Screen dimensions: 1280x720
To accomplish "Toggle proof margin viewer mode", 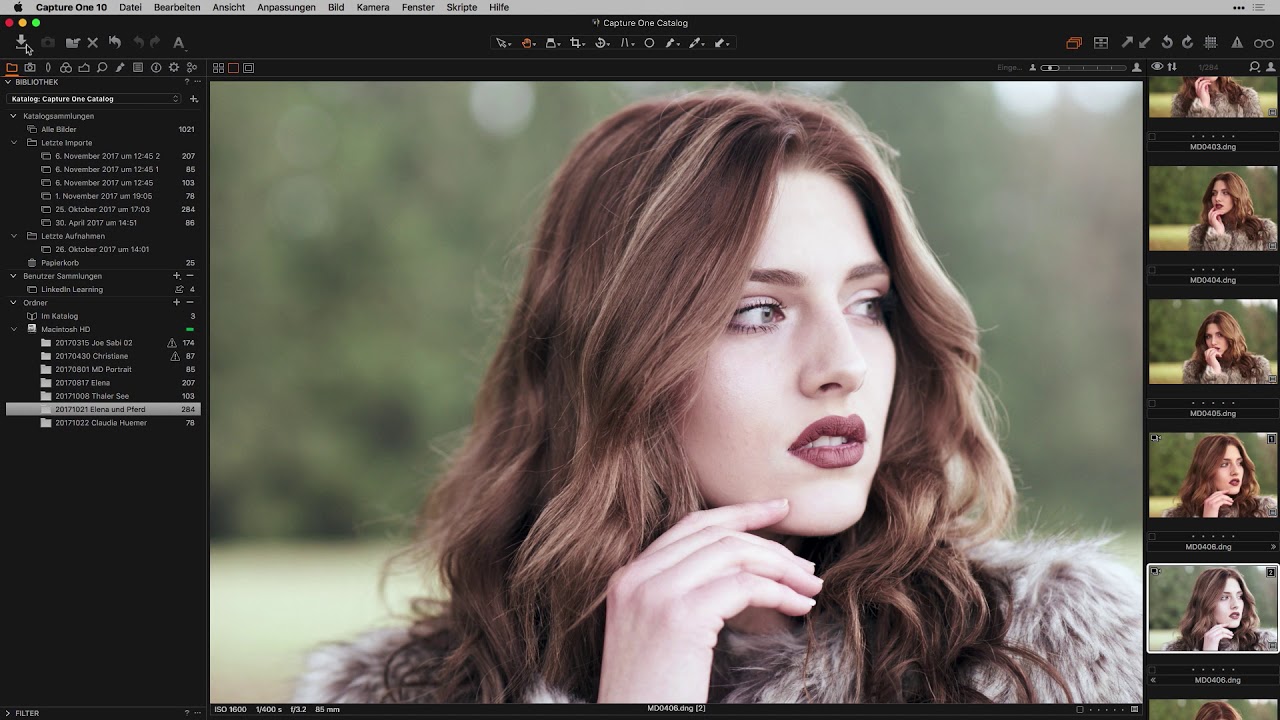I will 248,68.
